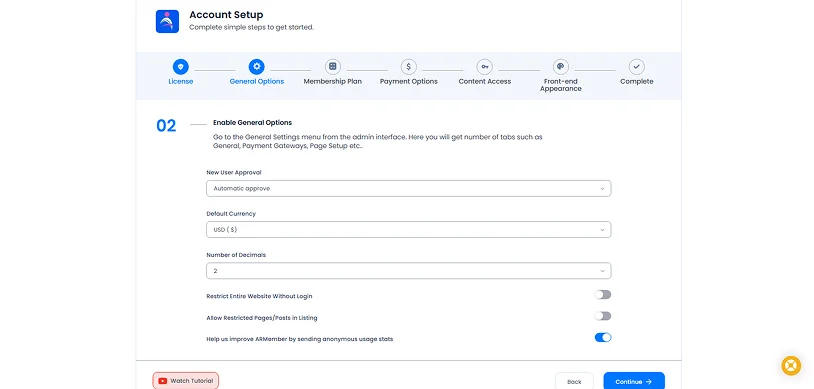Click the New User Approval label
This screenshot has height=389, width=814.
click(x=234, y=172)
